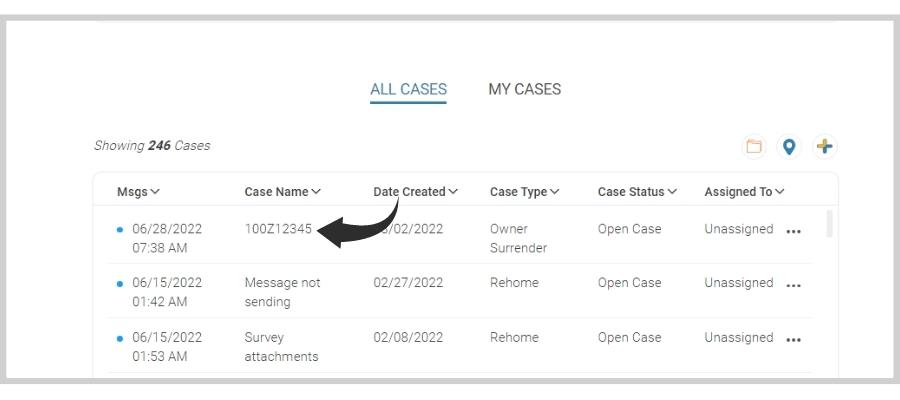The width and height of the screenshot is (900, 400).
Task: Click the orange folder icon
Action: click(754, 146)
